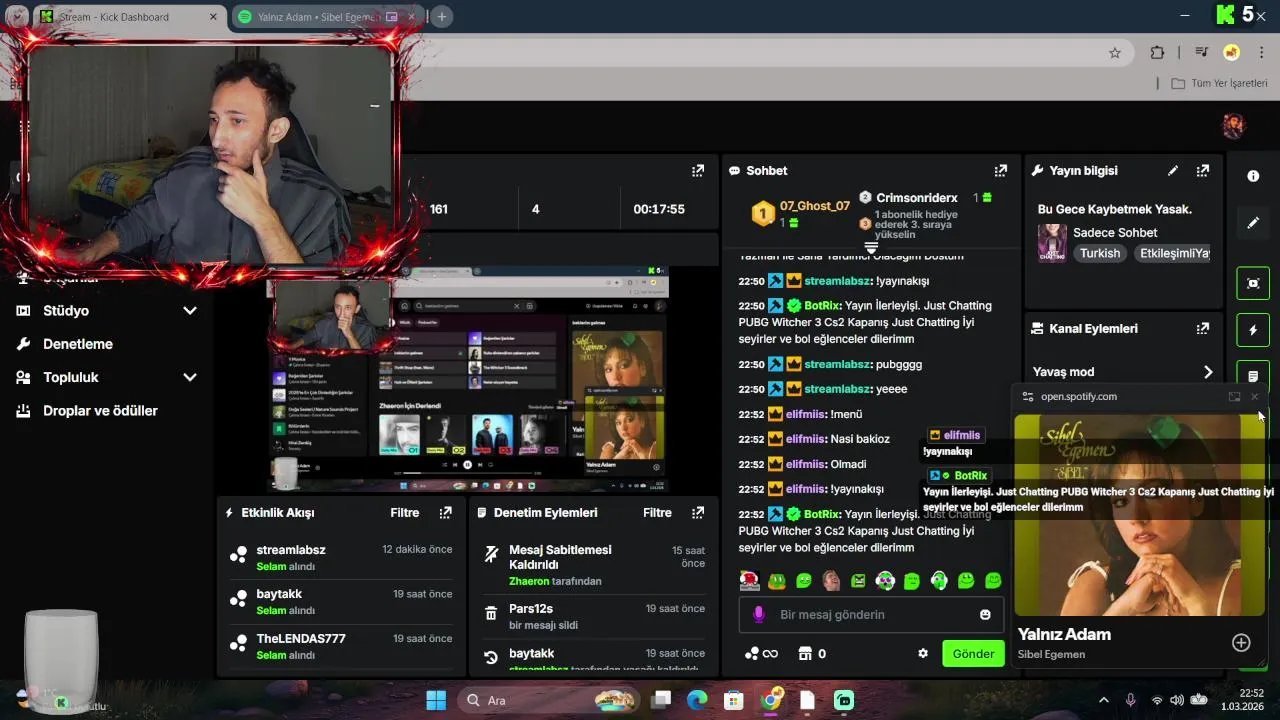Add Yalnız Adam to library with plus icon
Screen dimensions: 1280x720
coord(1241,643)
